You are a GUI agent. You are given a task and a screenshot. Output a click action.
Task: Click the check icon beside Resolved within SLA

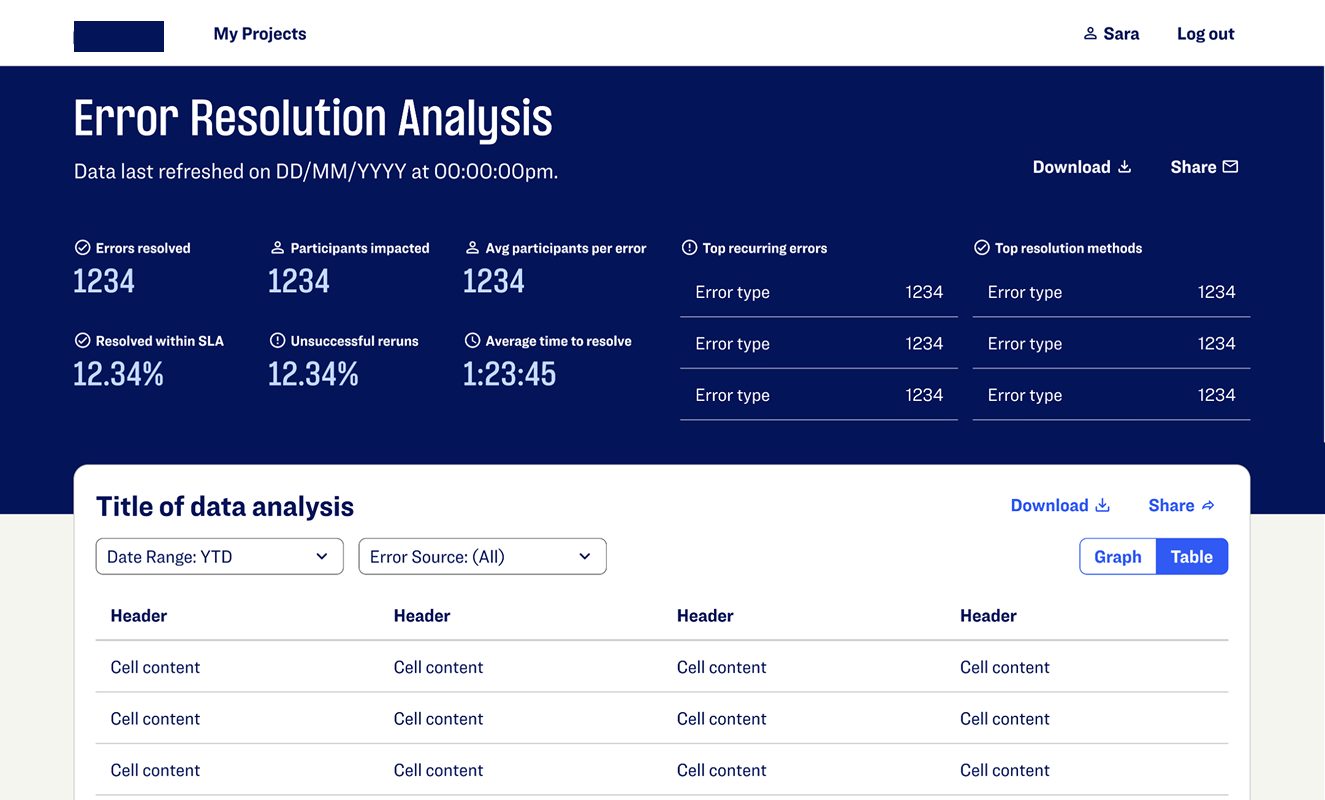click(x=82, y=341)
